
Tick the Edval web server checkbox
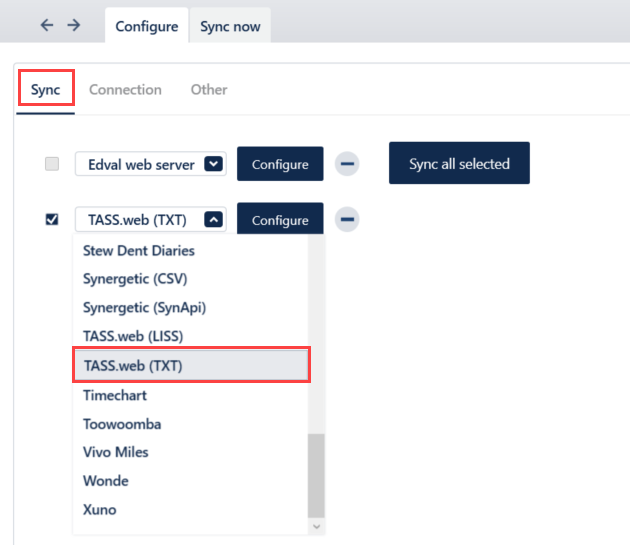(x=52, y=164)
